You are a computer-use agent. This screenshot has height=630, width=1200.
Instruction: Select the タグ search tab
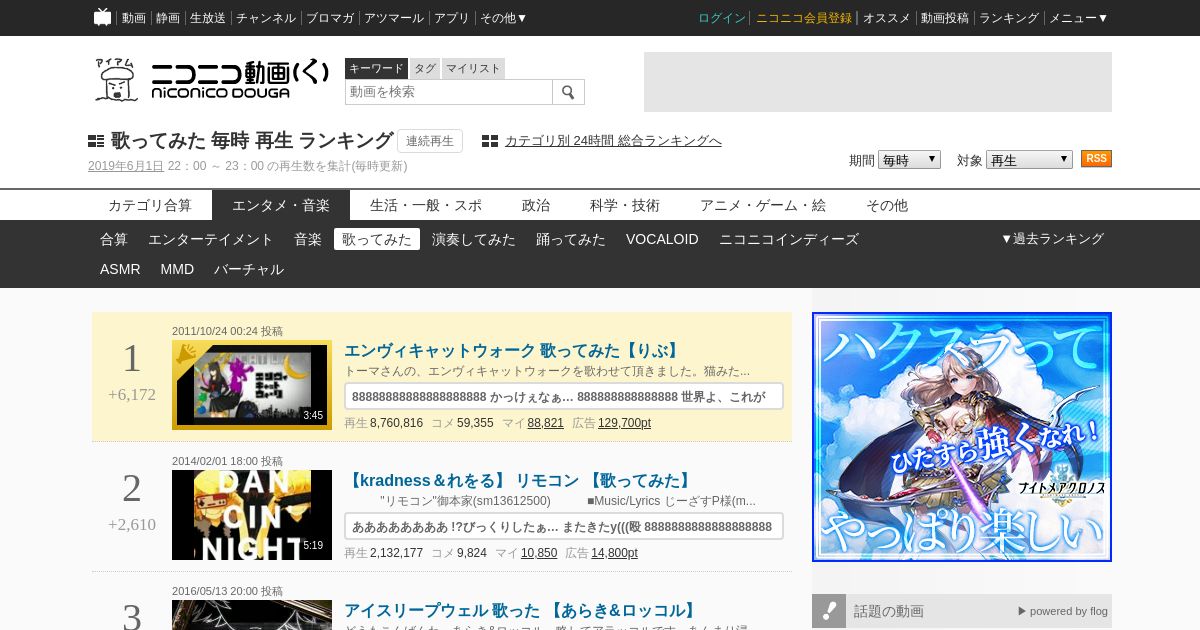pyautogui.click(x=425, y=68)
